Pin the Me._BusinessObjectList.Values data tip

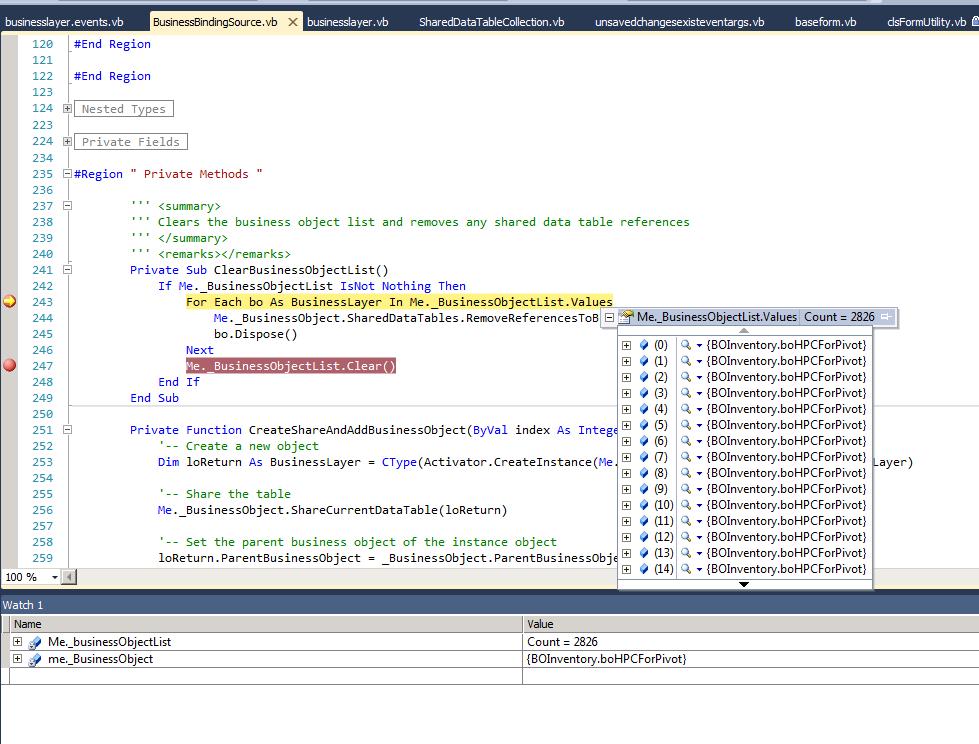pos(886,317)
